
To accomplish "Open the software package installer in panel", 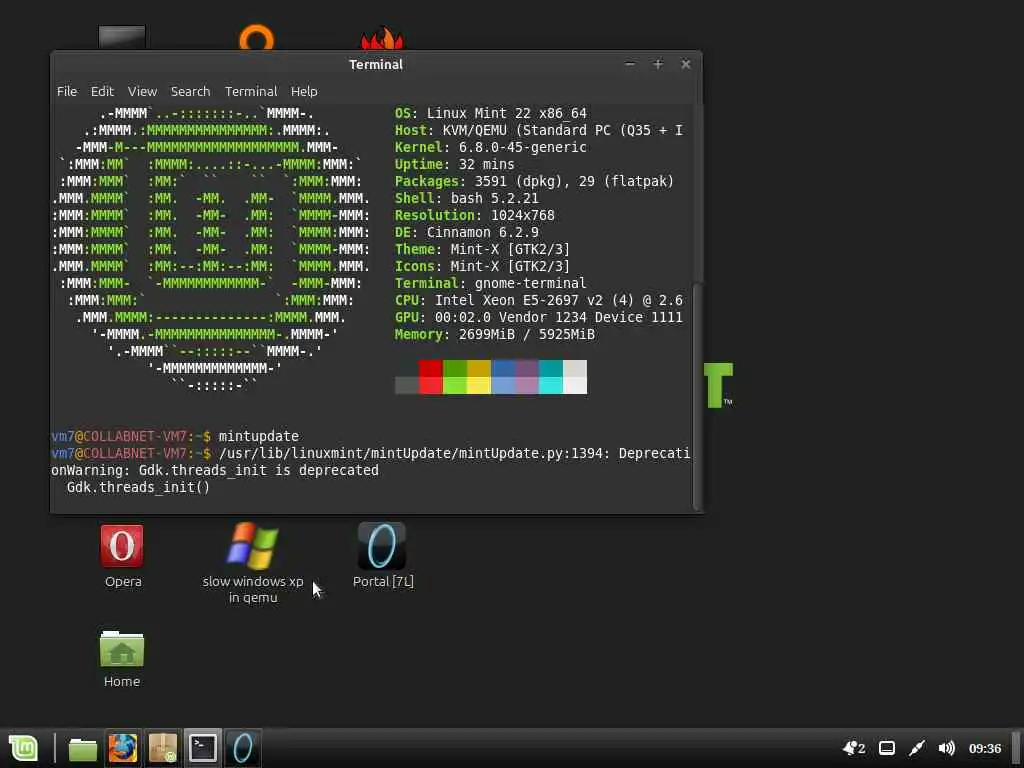I will pyautogui.click(x=163, y=748).
